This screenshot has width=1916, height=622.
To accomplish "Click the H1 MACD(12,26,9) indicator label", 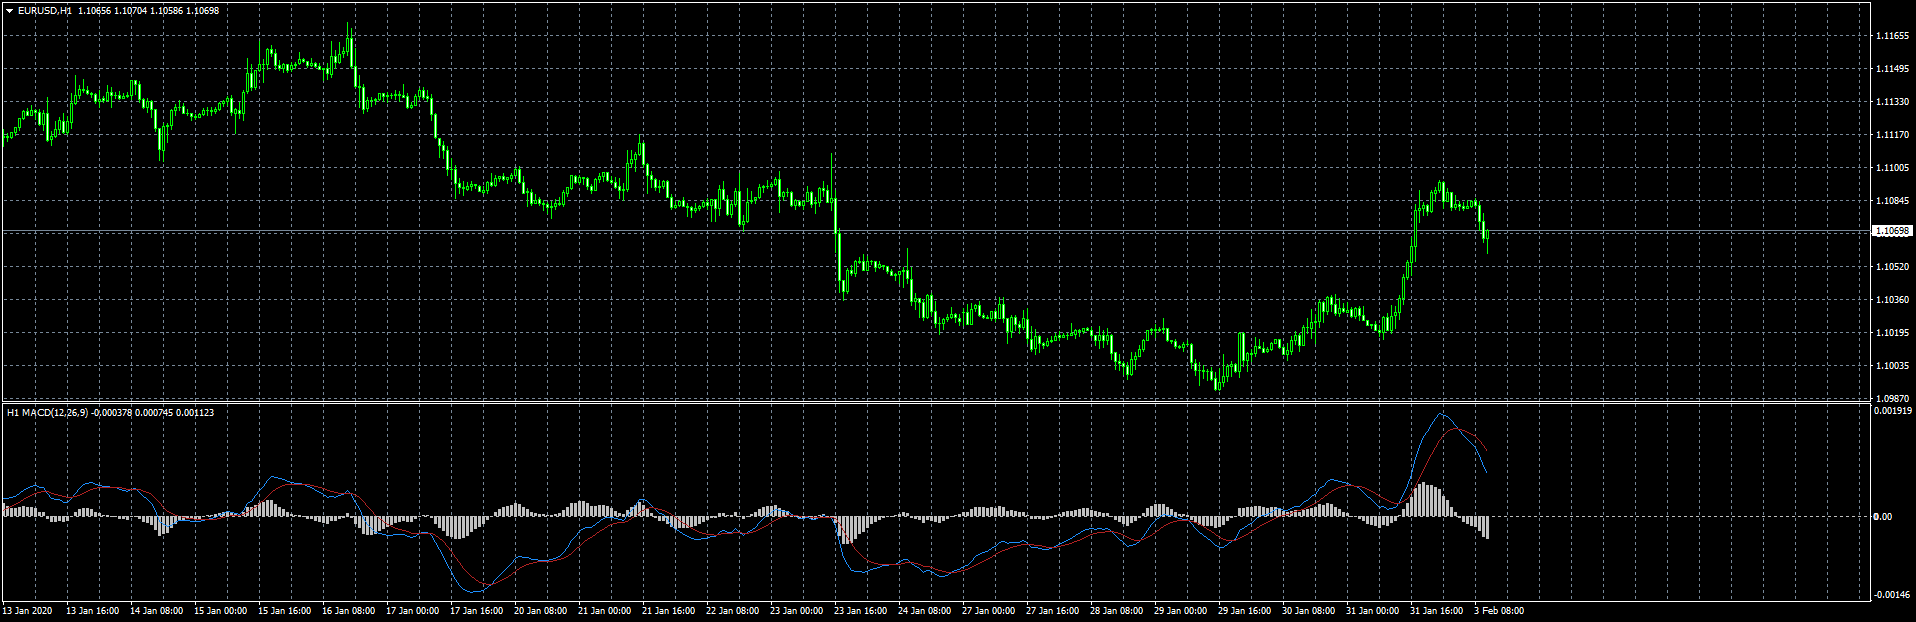I will click(x=47, y=412).
